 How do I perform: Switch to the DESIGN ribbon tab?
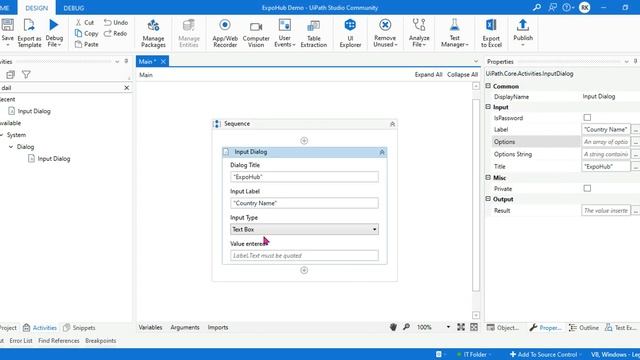[x=36, y=8]
